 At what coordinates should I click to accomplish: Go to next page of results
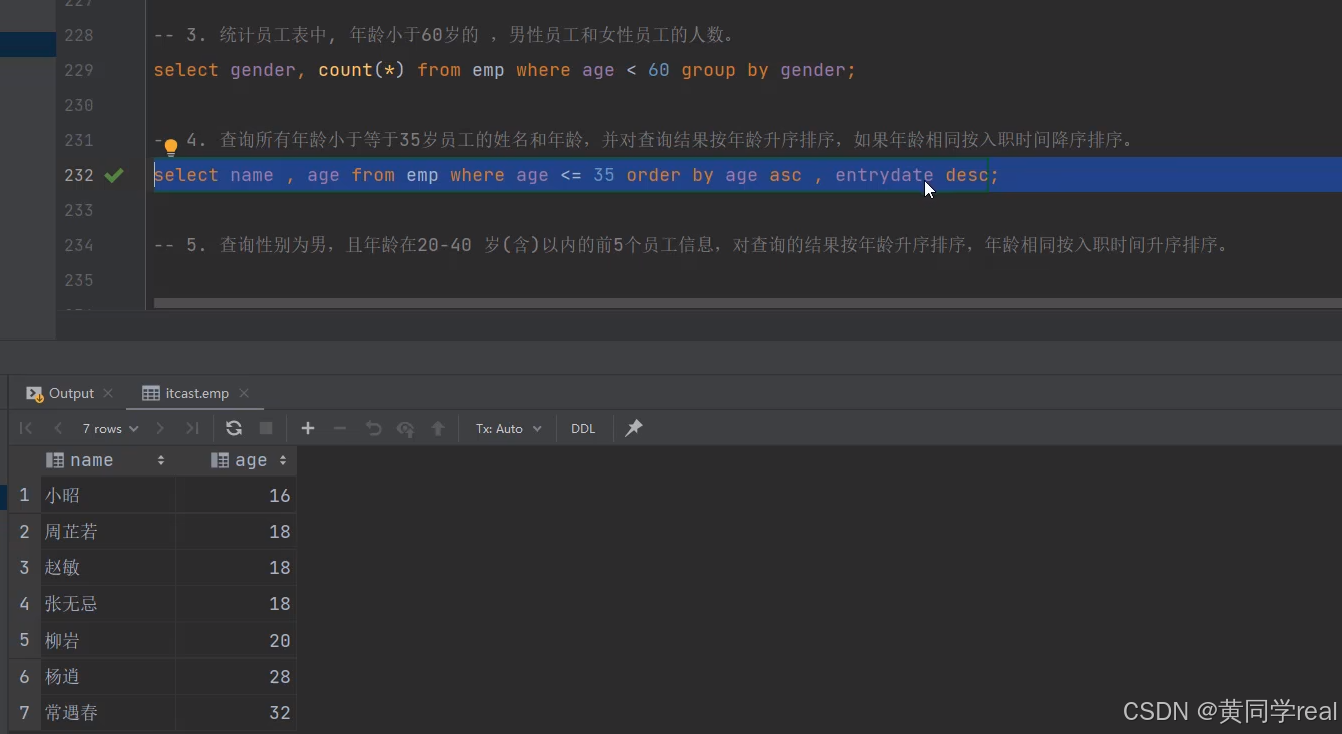pyautogui.click(x=160, y=428)
